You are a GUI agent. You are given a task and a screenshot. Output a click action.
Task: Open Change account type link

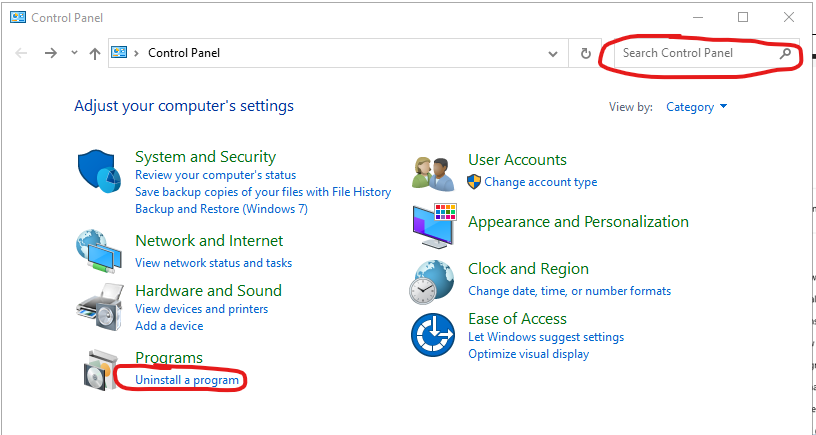[x=541, y=182]
